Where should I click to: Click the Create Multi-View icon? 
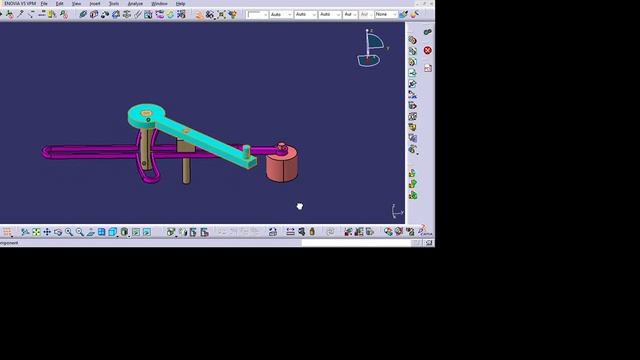pos(101,232)
